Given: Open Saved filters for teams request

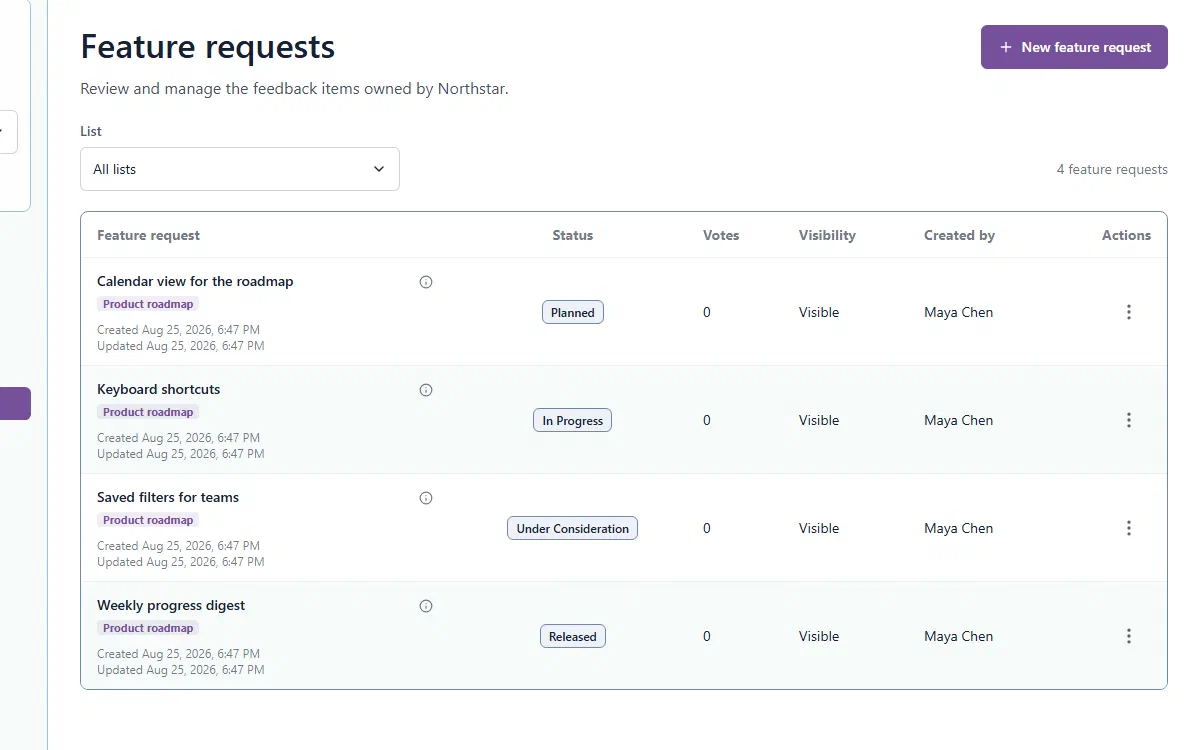Looking at the screenshot, I should [168, 497].
